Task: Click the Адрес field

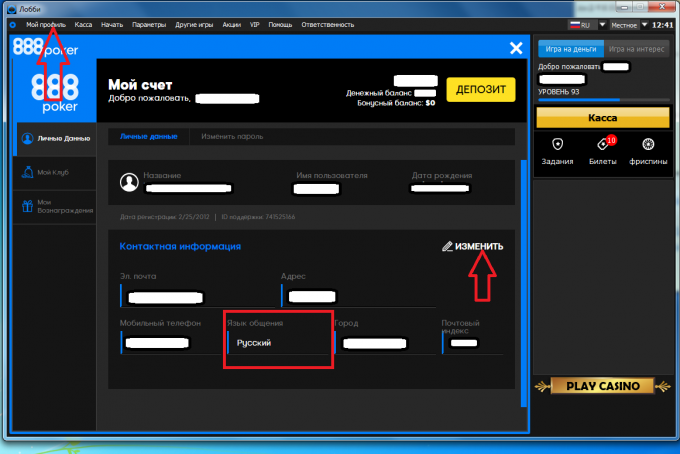Action: pyautogui.click(x=358, y=297)
